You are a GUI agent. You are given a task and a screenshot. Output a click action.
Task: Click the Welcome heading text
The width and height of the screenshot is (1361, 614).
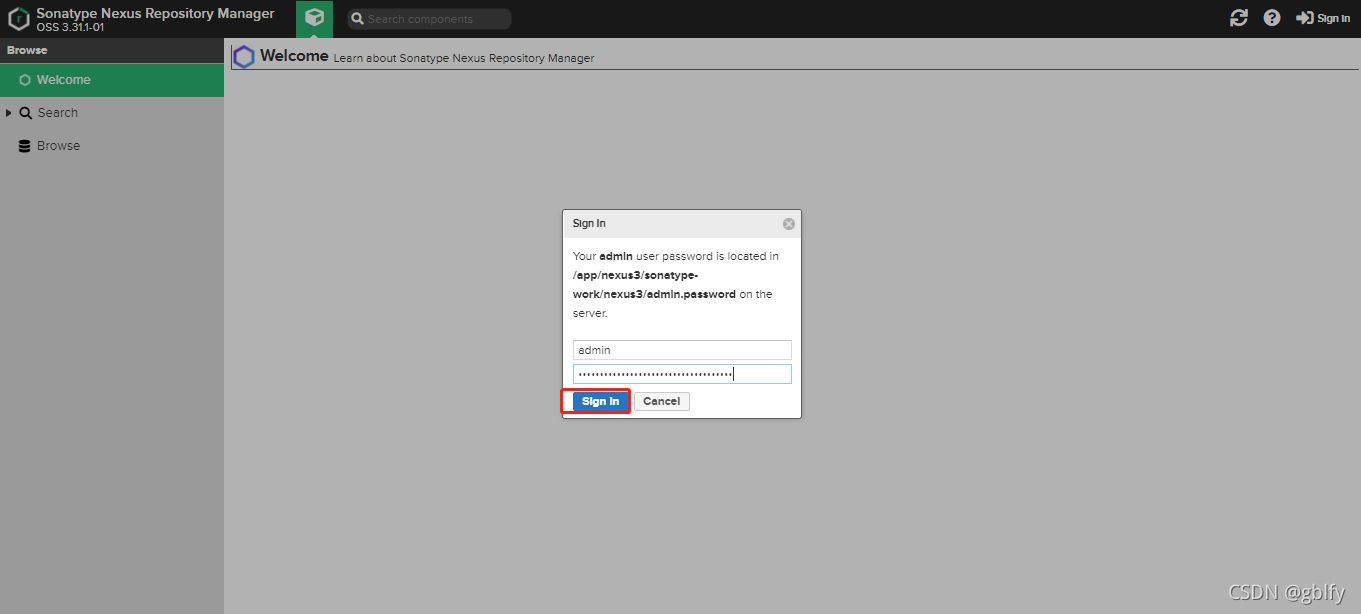coord(294,56)
